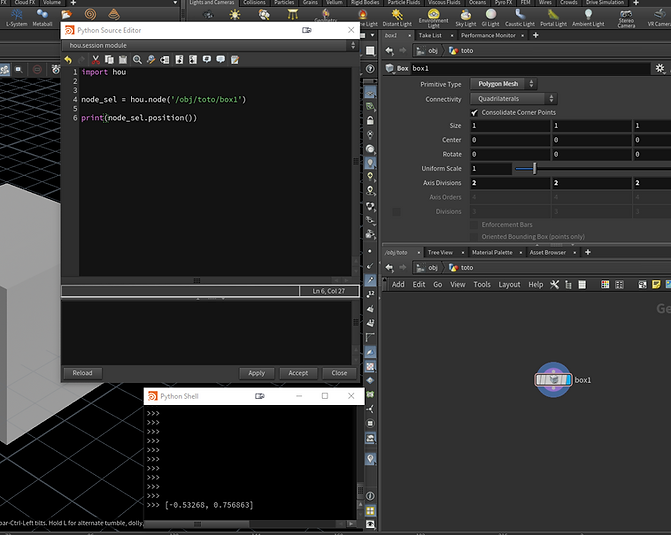Screen dimensions: 671x535
Task: Add an Ambient Light from the shelf
Action: click(x=588, y=18)
